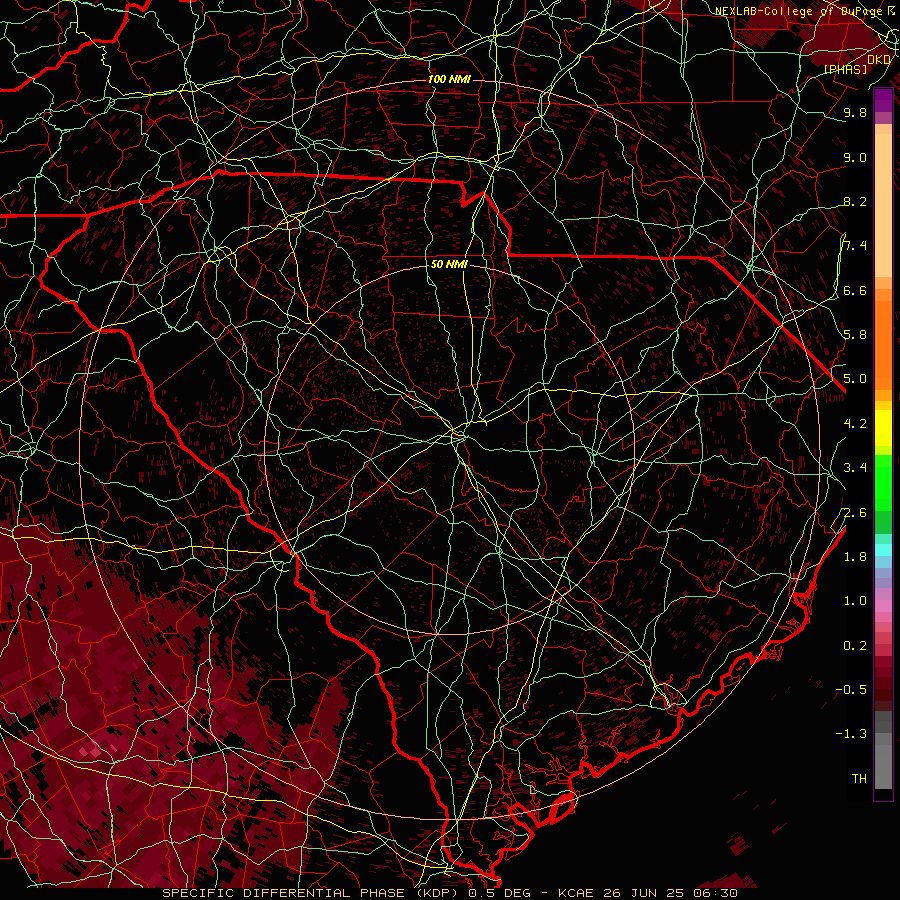Image resolution: width=900 pixels, height=900 pixels.
Task: Click the 7.4 scale value
Action: 855,246
